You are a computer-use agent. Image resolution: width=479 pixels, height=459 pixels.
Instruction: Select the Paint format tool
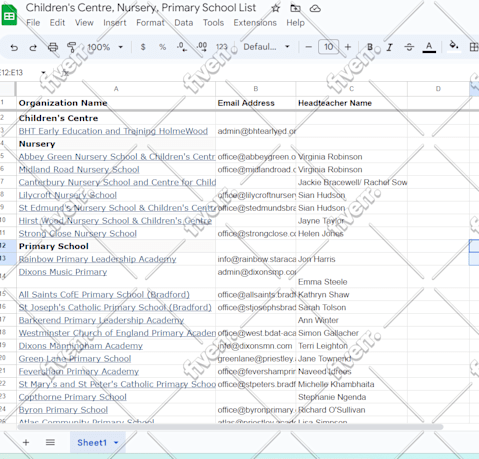[72, 47]
